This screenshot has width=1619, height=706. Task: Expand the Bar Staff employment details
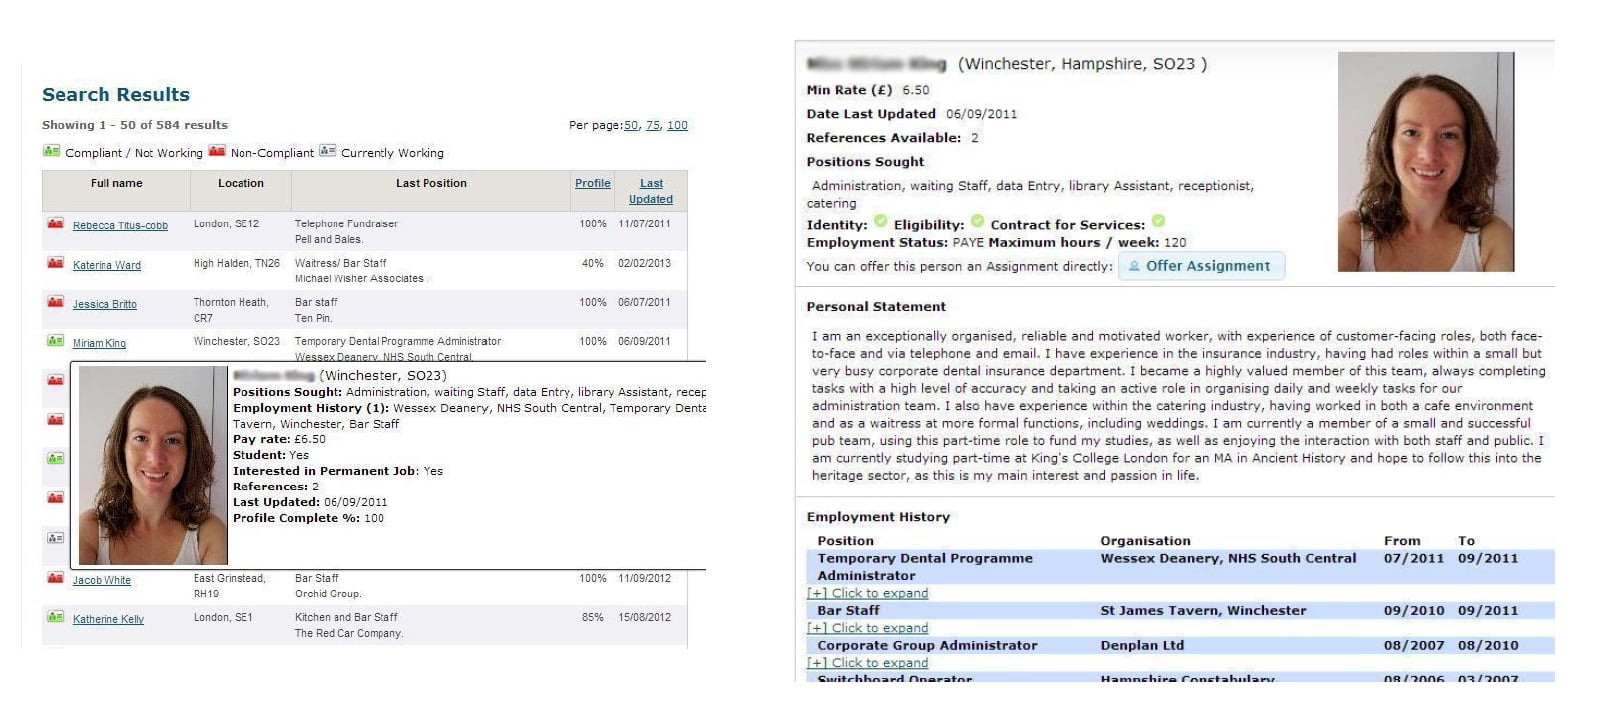(867, 628)
